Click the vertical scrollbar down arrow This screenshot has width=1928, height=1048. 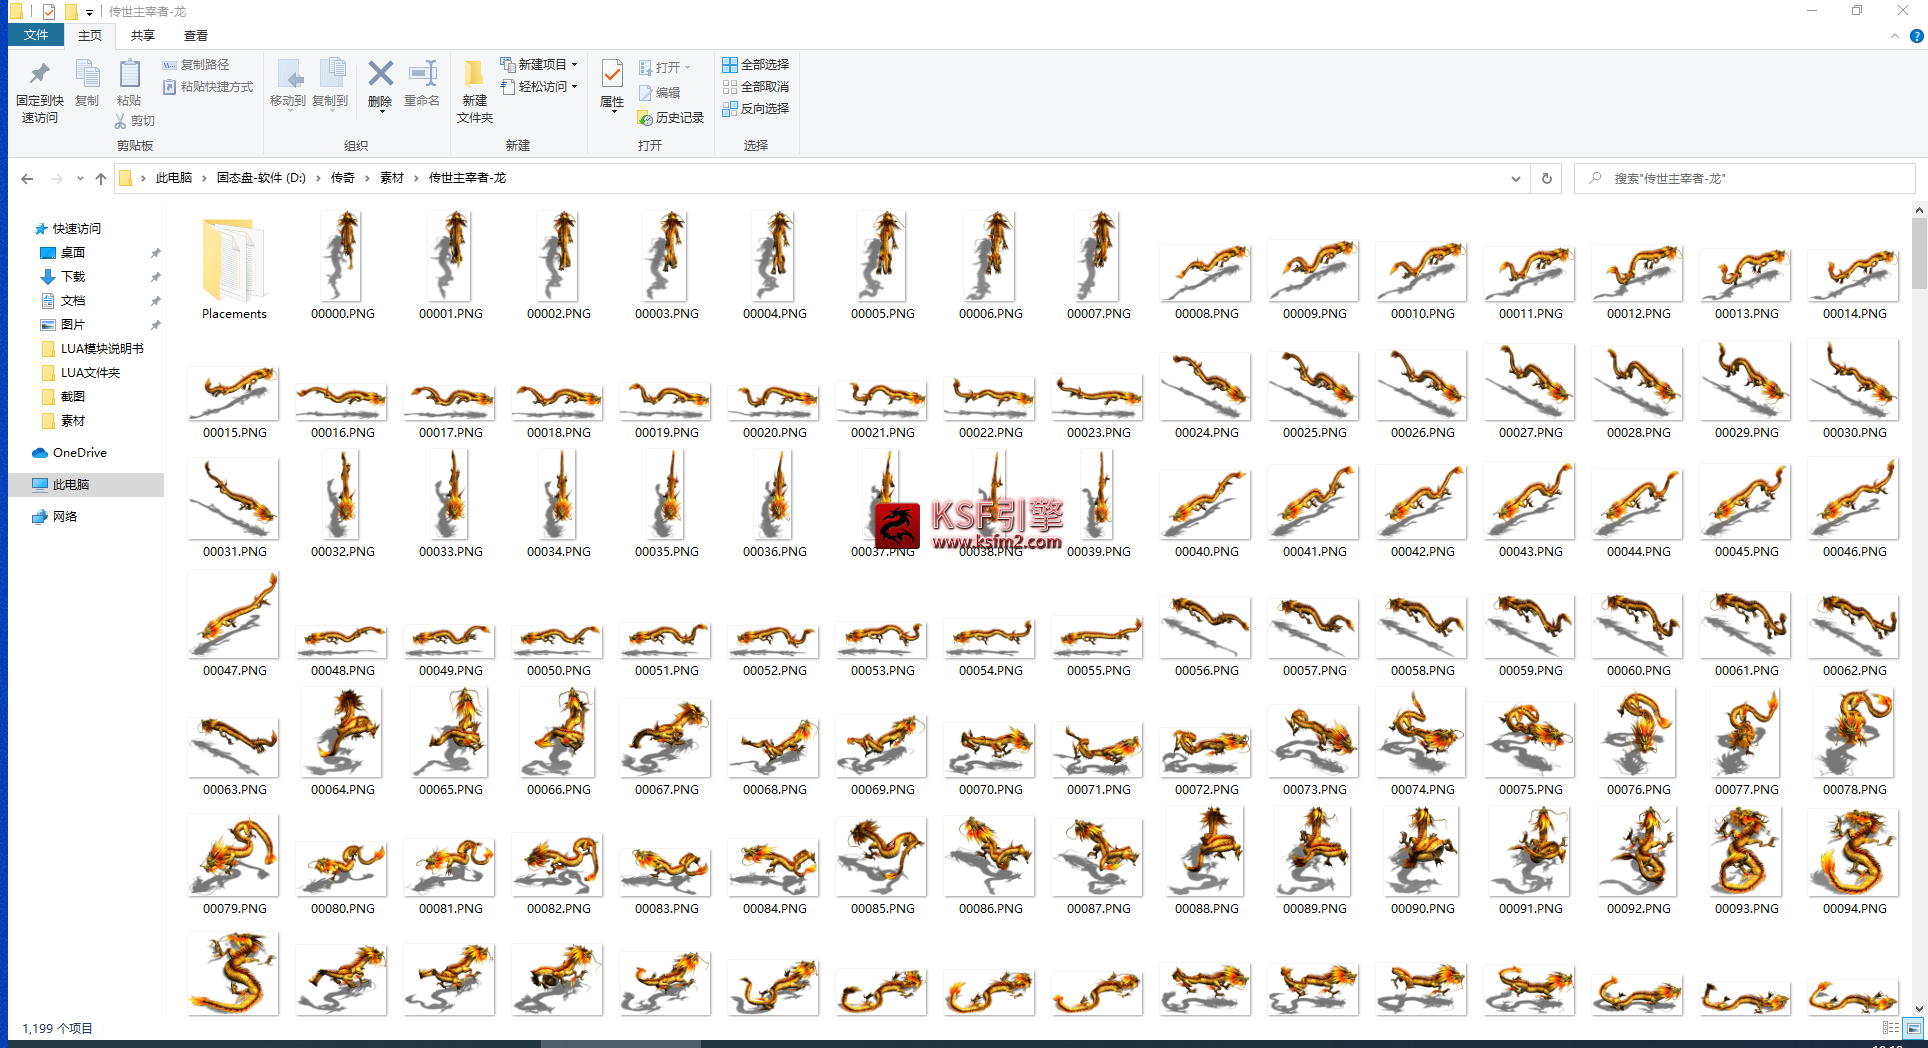pyautogui.click(x=1918, y=1009)
